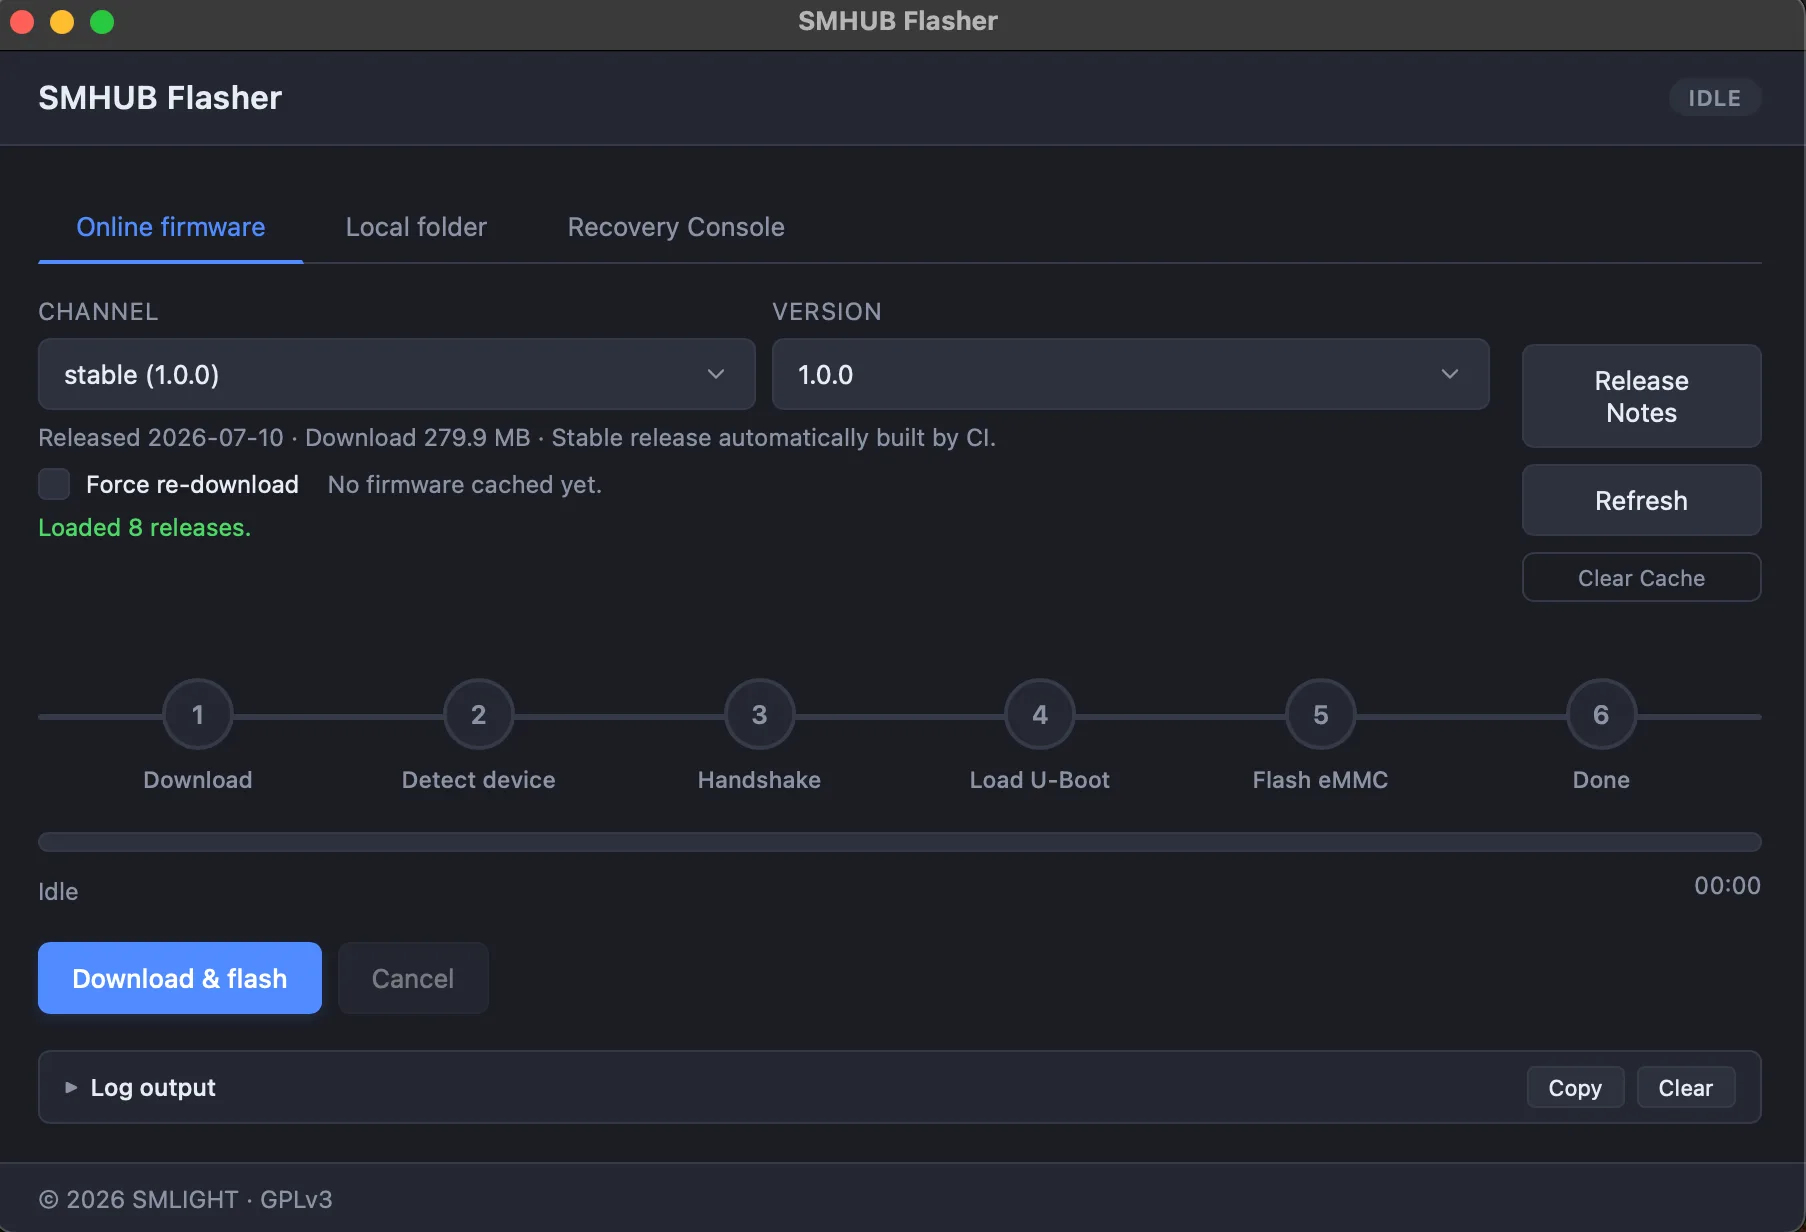The image size is (1806, 1232).
Task: Open the Local folder tab
Action: (416, 227)
